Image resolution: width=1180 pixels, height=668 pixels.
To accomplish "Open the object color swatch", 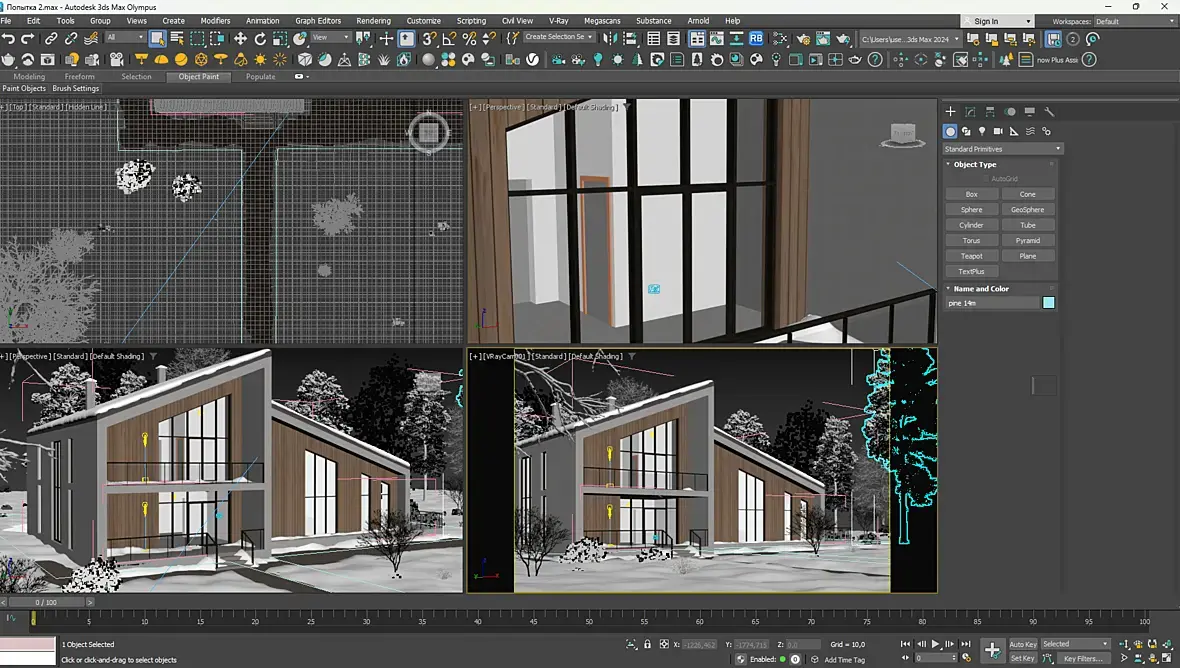I will (x=1048, y=302).
